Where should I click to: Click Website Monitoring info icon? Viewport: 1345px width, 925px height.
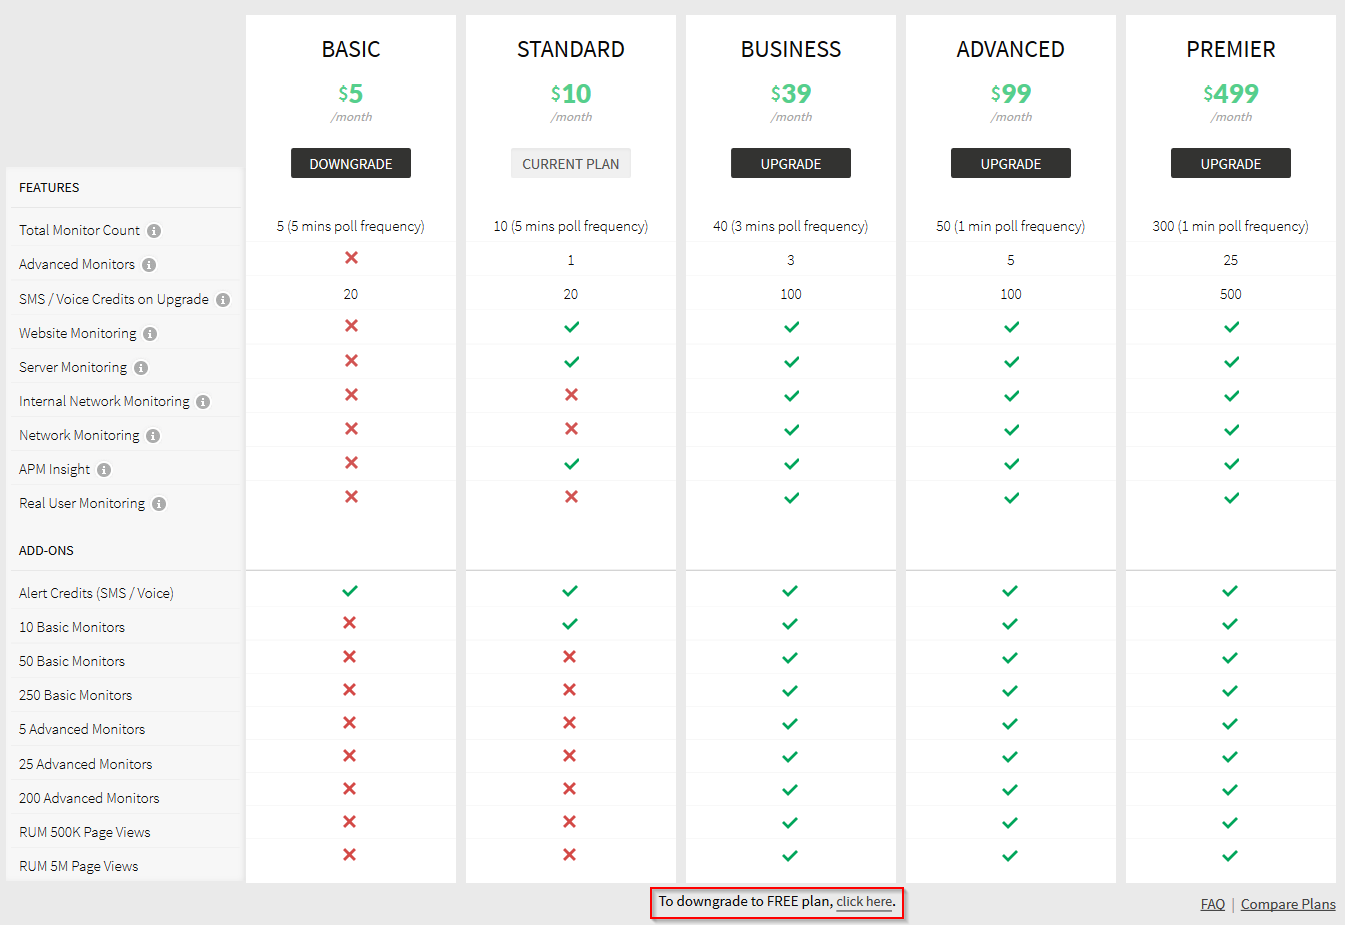(x=150, y=334)
